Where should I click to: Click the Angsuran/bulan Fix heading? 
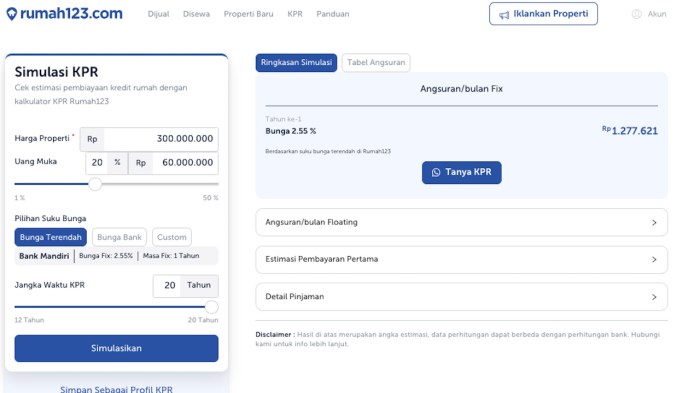461,89
